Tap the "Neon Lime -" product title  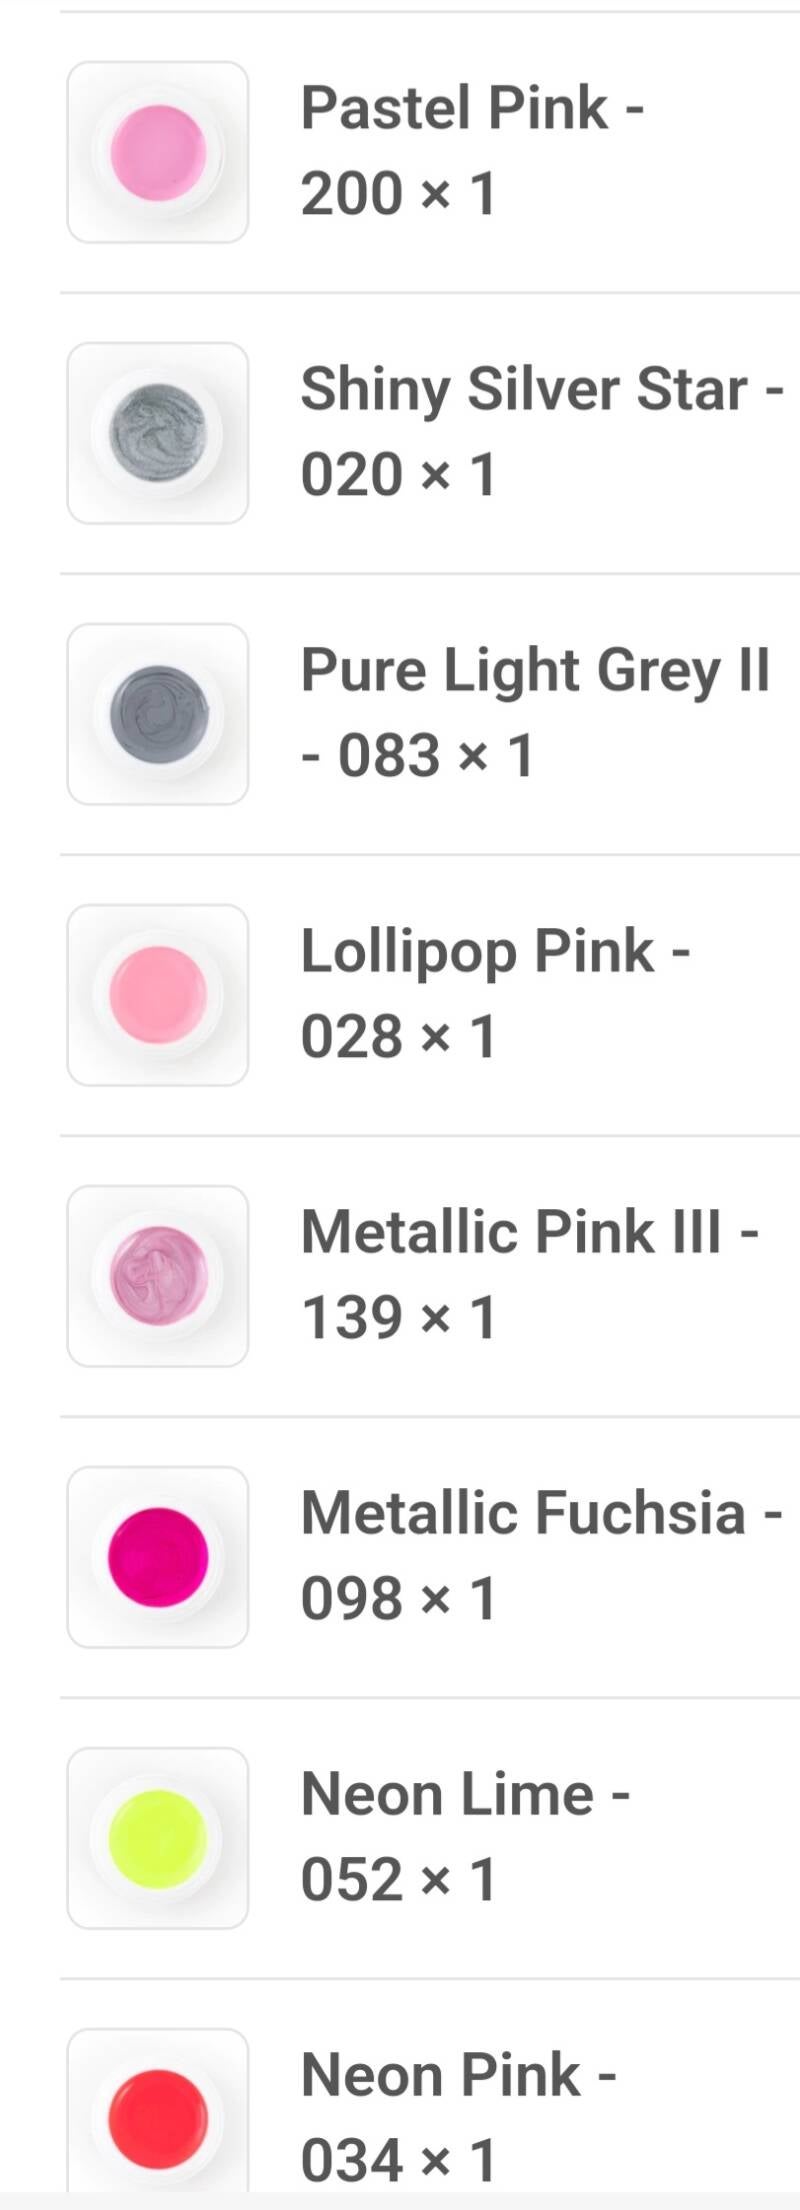(465, 1794)
